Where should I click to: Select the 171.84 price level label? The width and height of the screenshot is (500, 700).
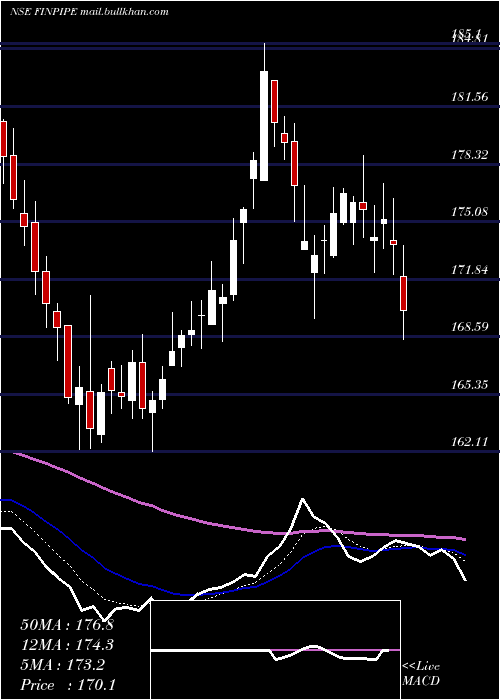(x=470, y=269)
